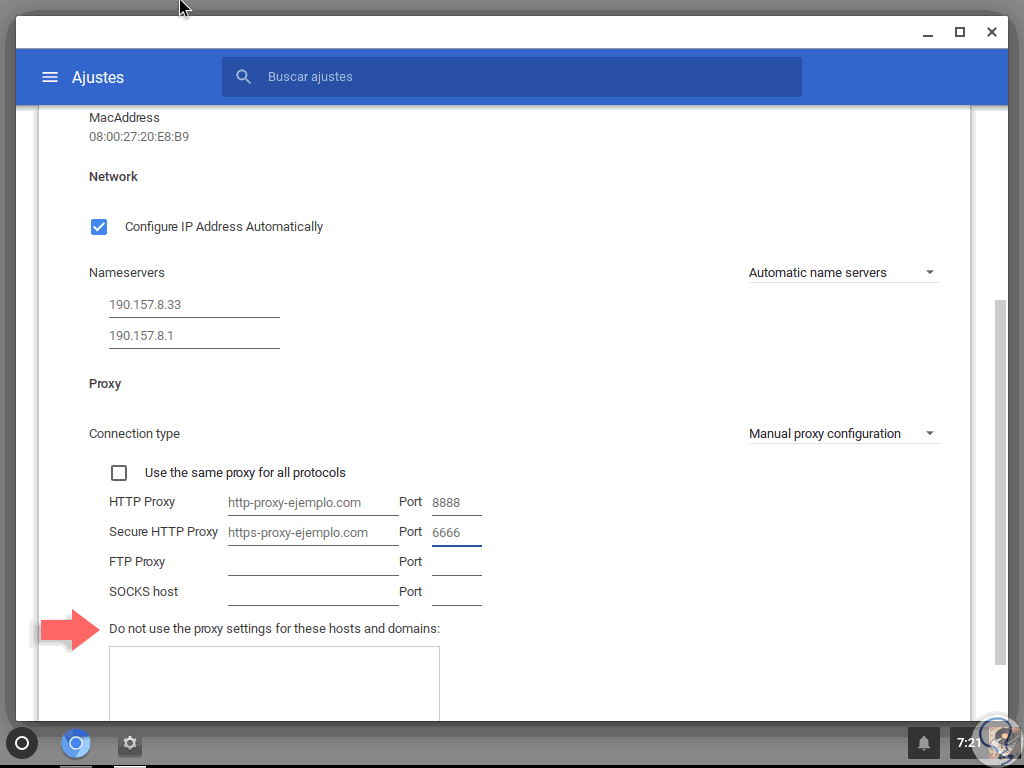Click the second nameserver field 190.157.8.1

[x=194, y=336]
